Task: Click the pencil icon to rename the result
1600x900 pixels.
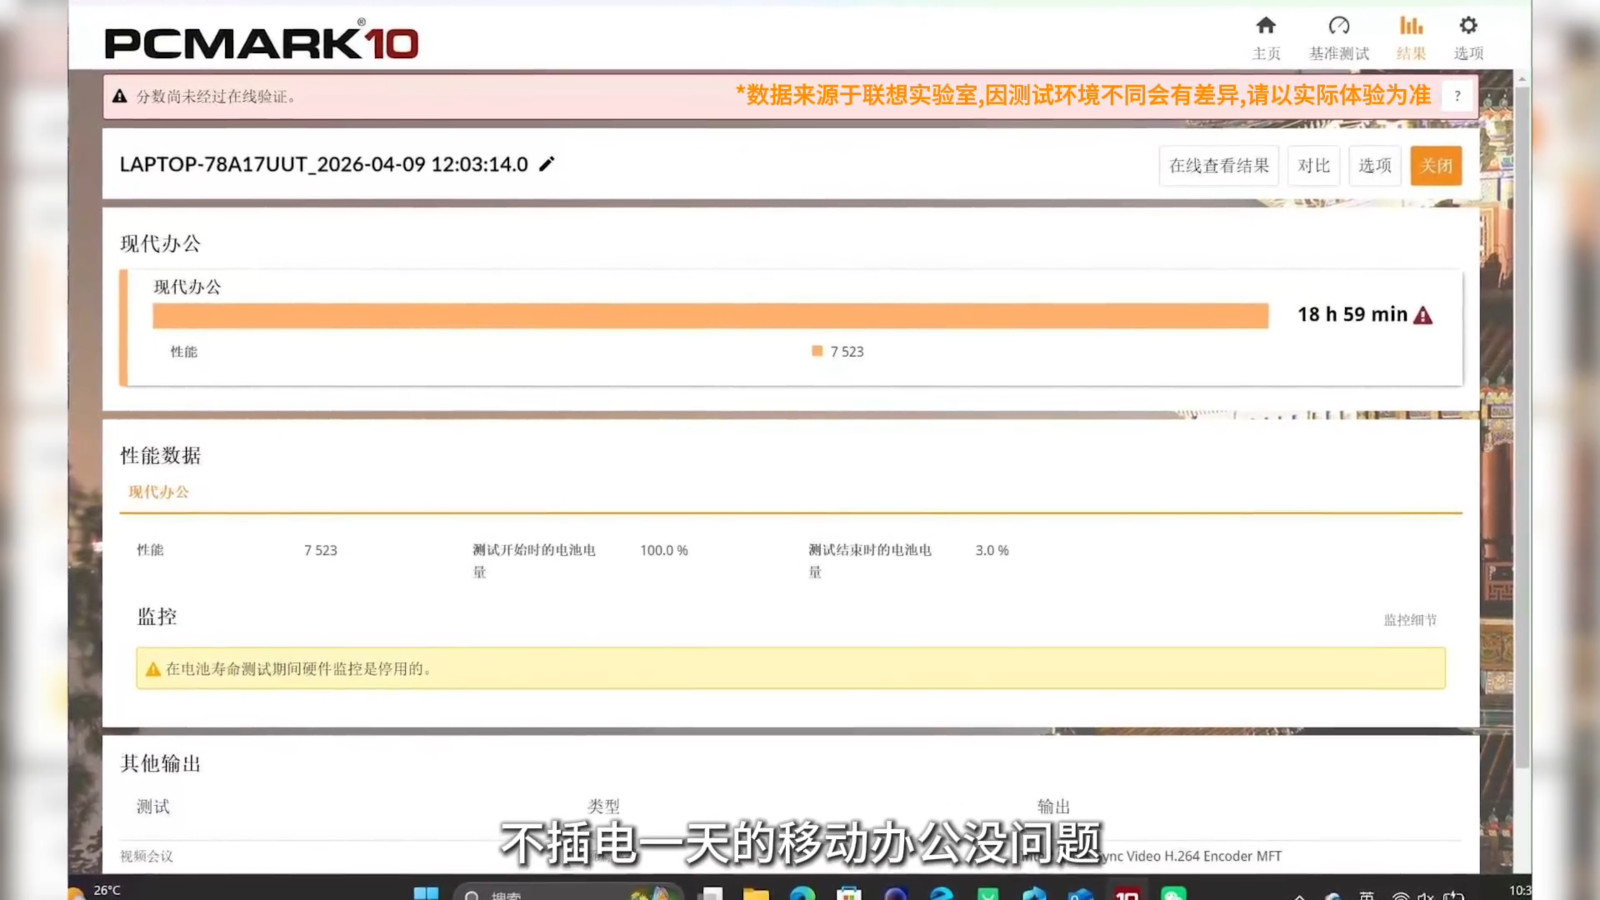Action: point(546,164)
